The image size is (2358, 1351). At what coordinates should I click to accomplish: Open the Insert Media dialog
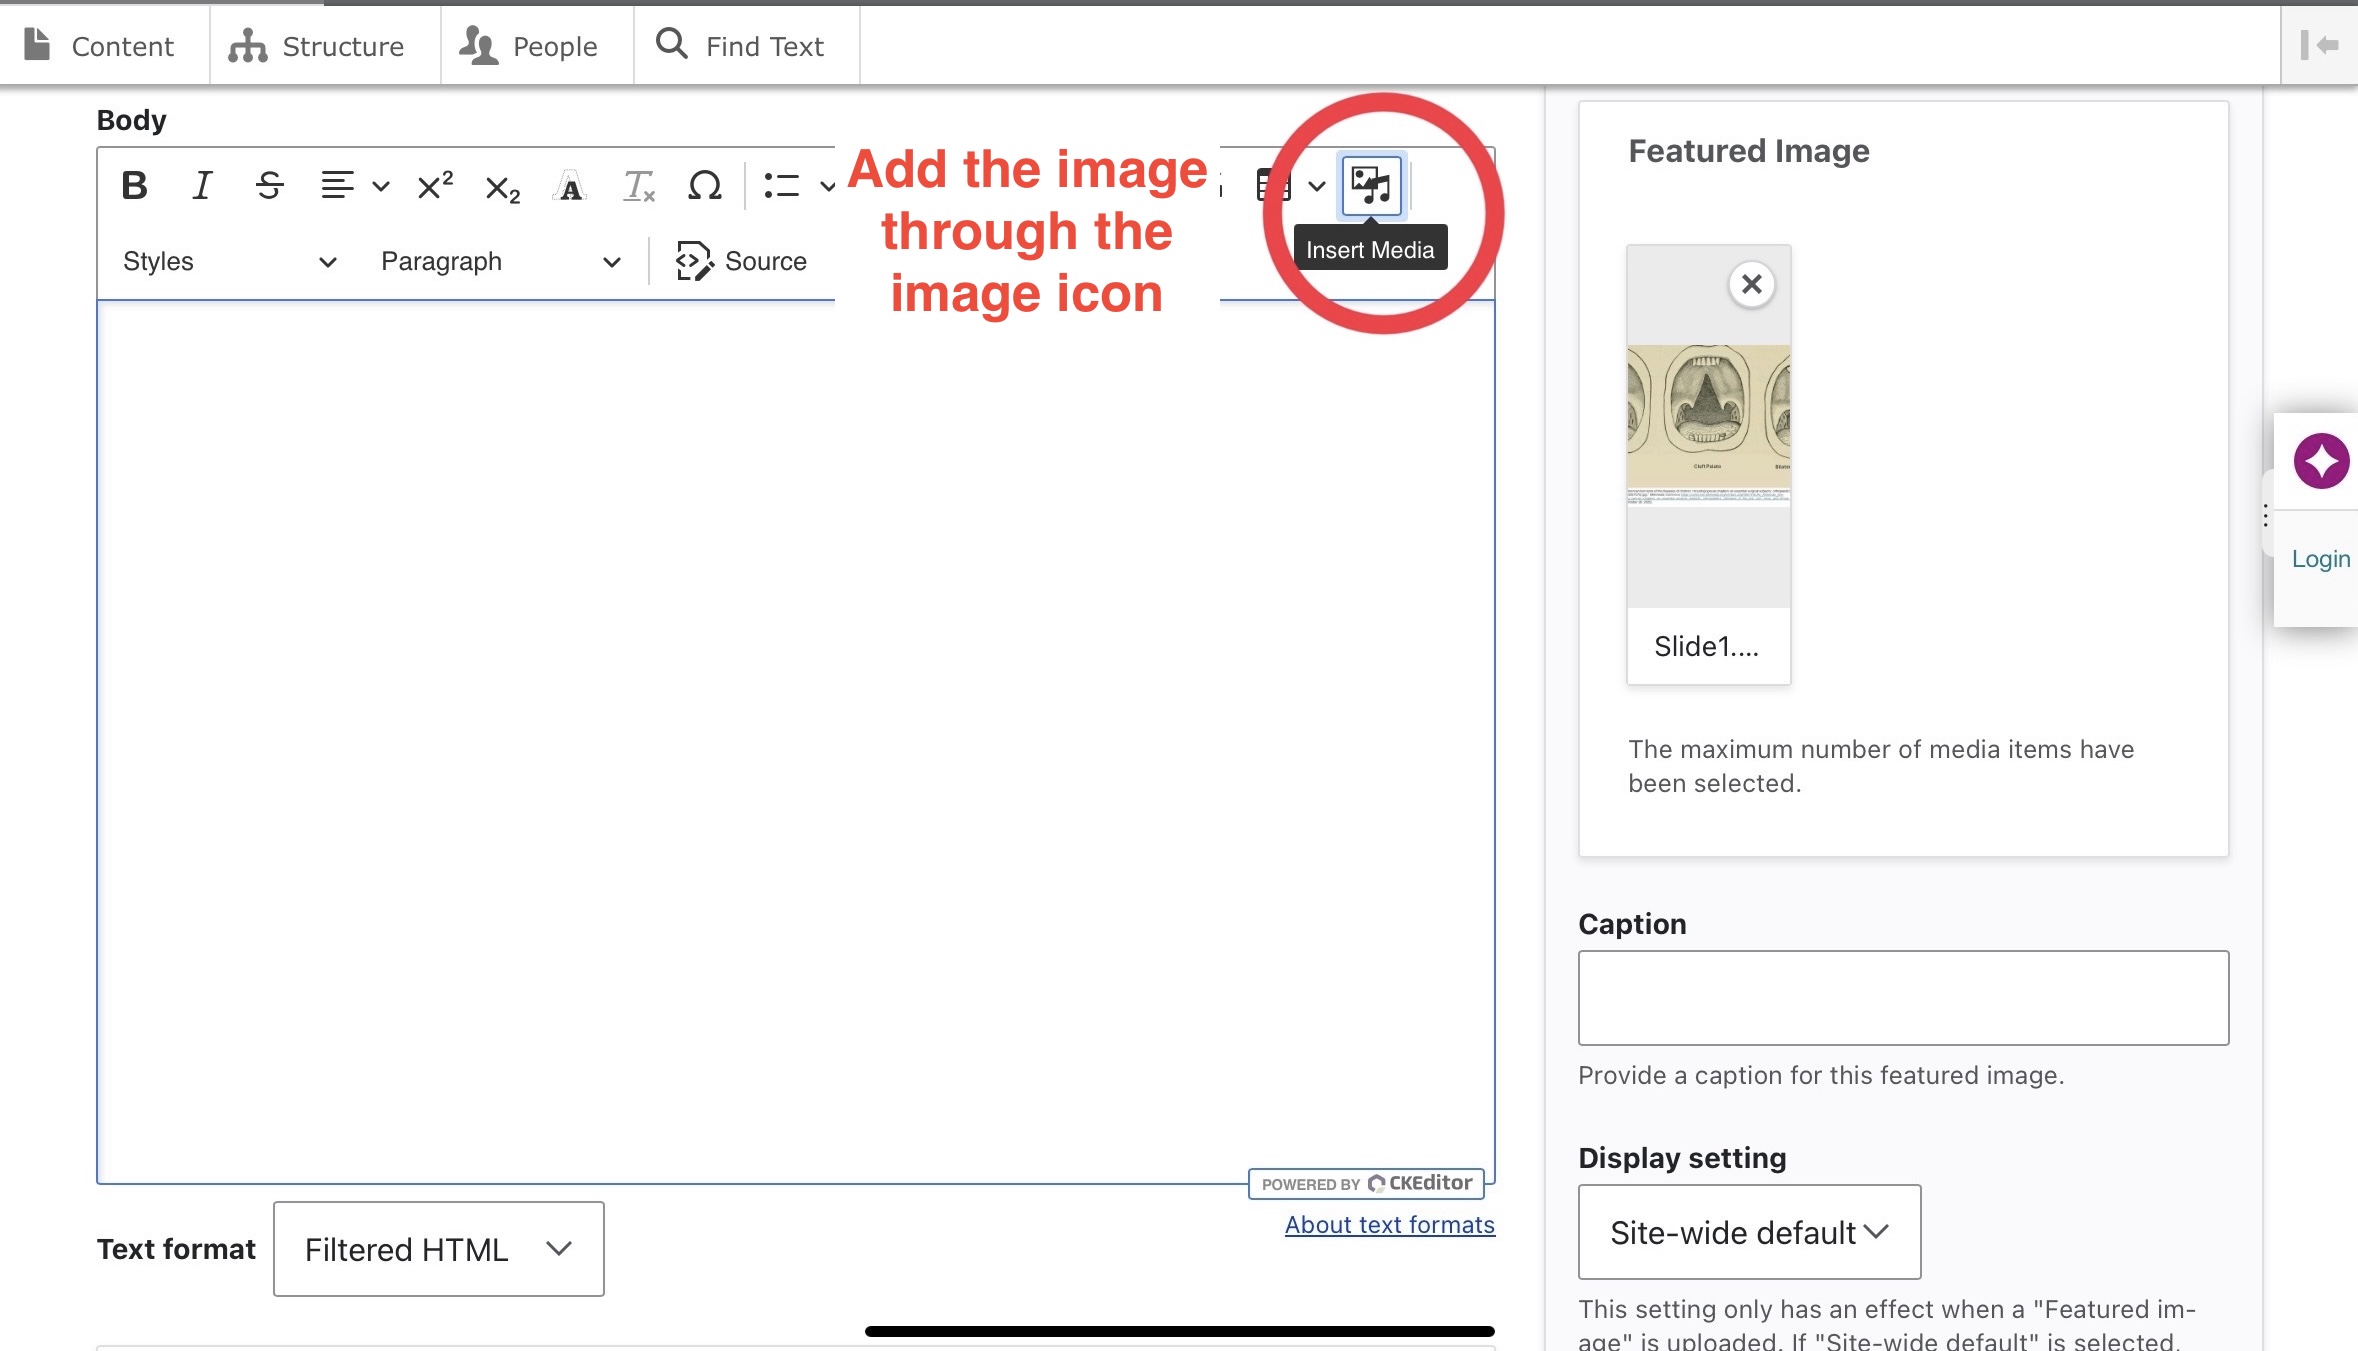coord(1373,186)
